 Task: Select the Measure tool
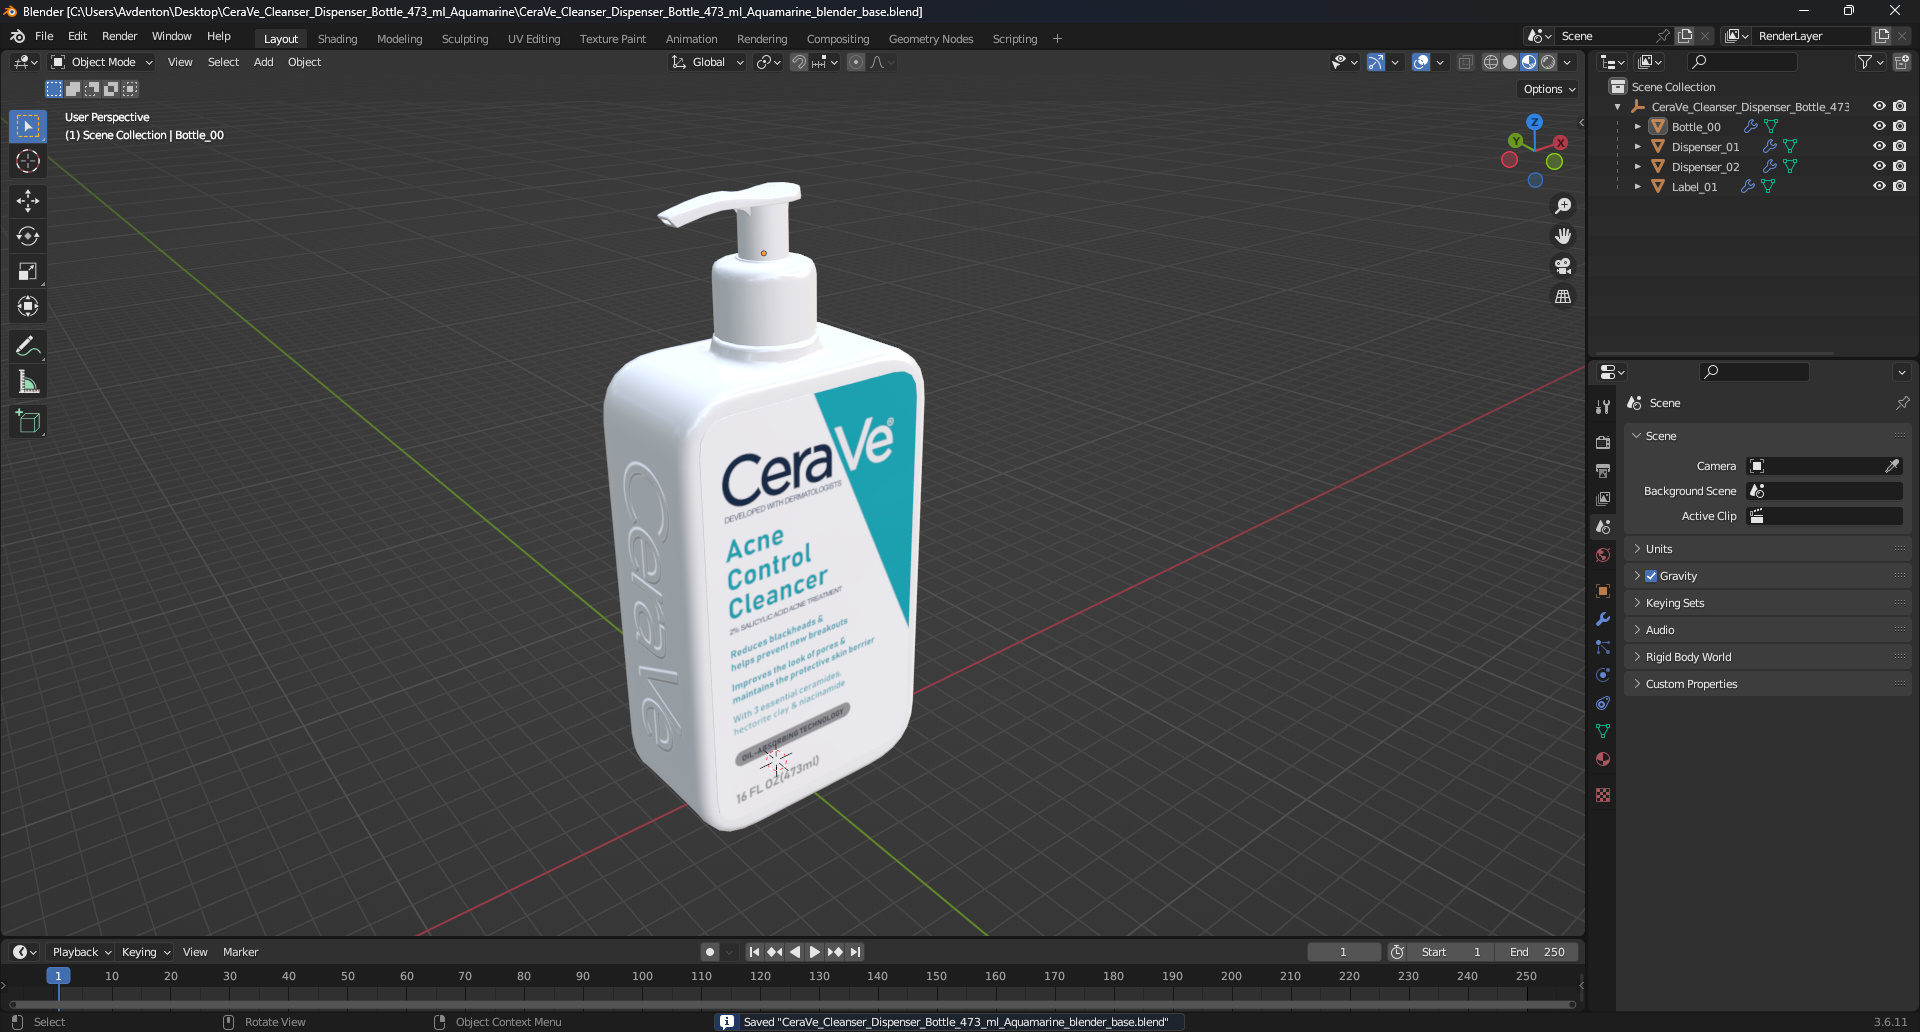pos(28,382)
